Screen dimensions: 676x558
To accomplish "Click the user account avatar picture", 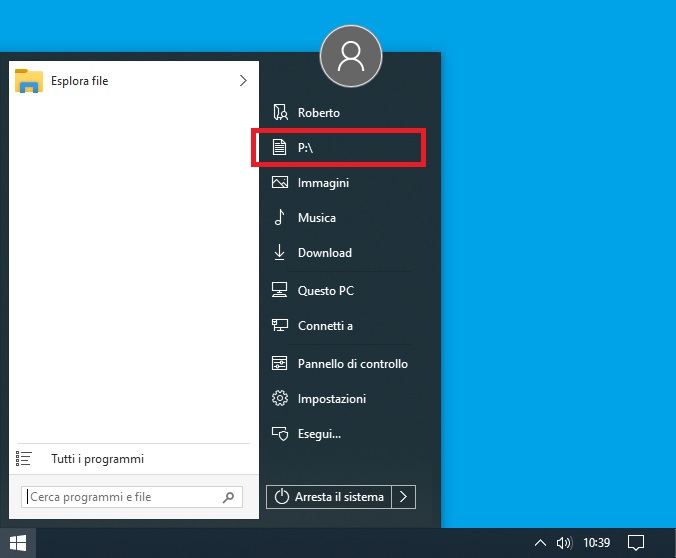I will (351, 56).
